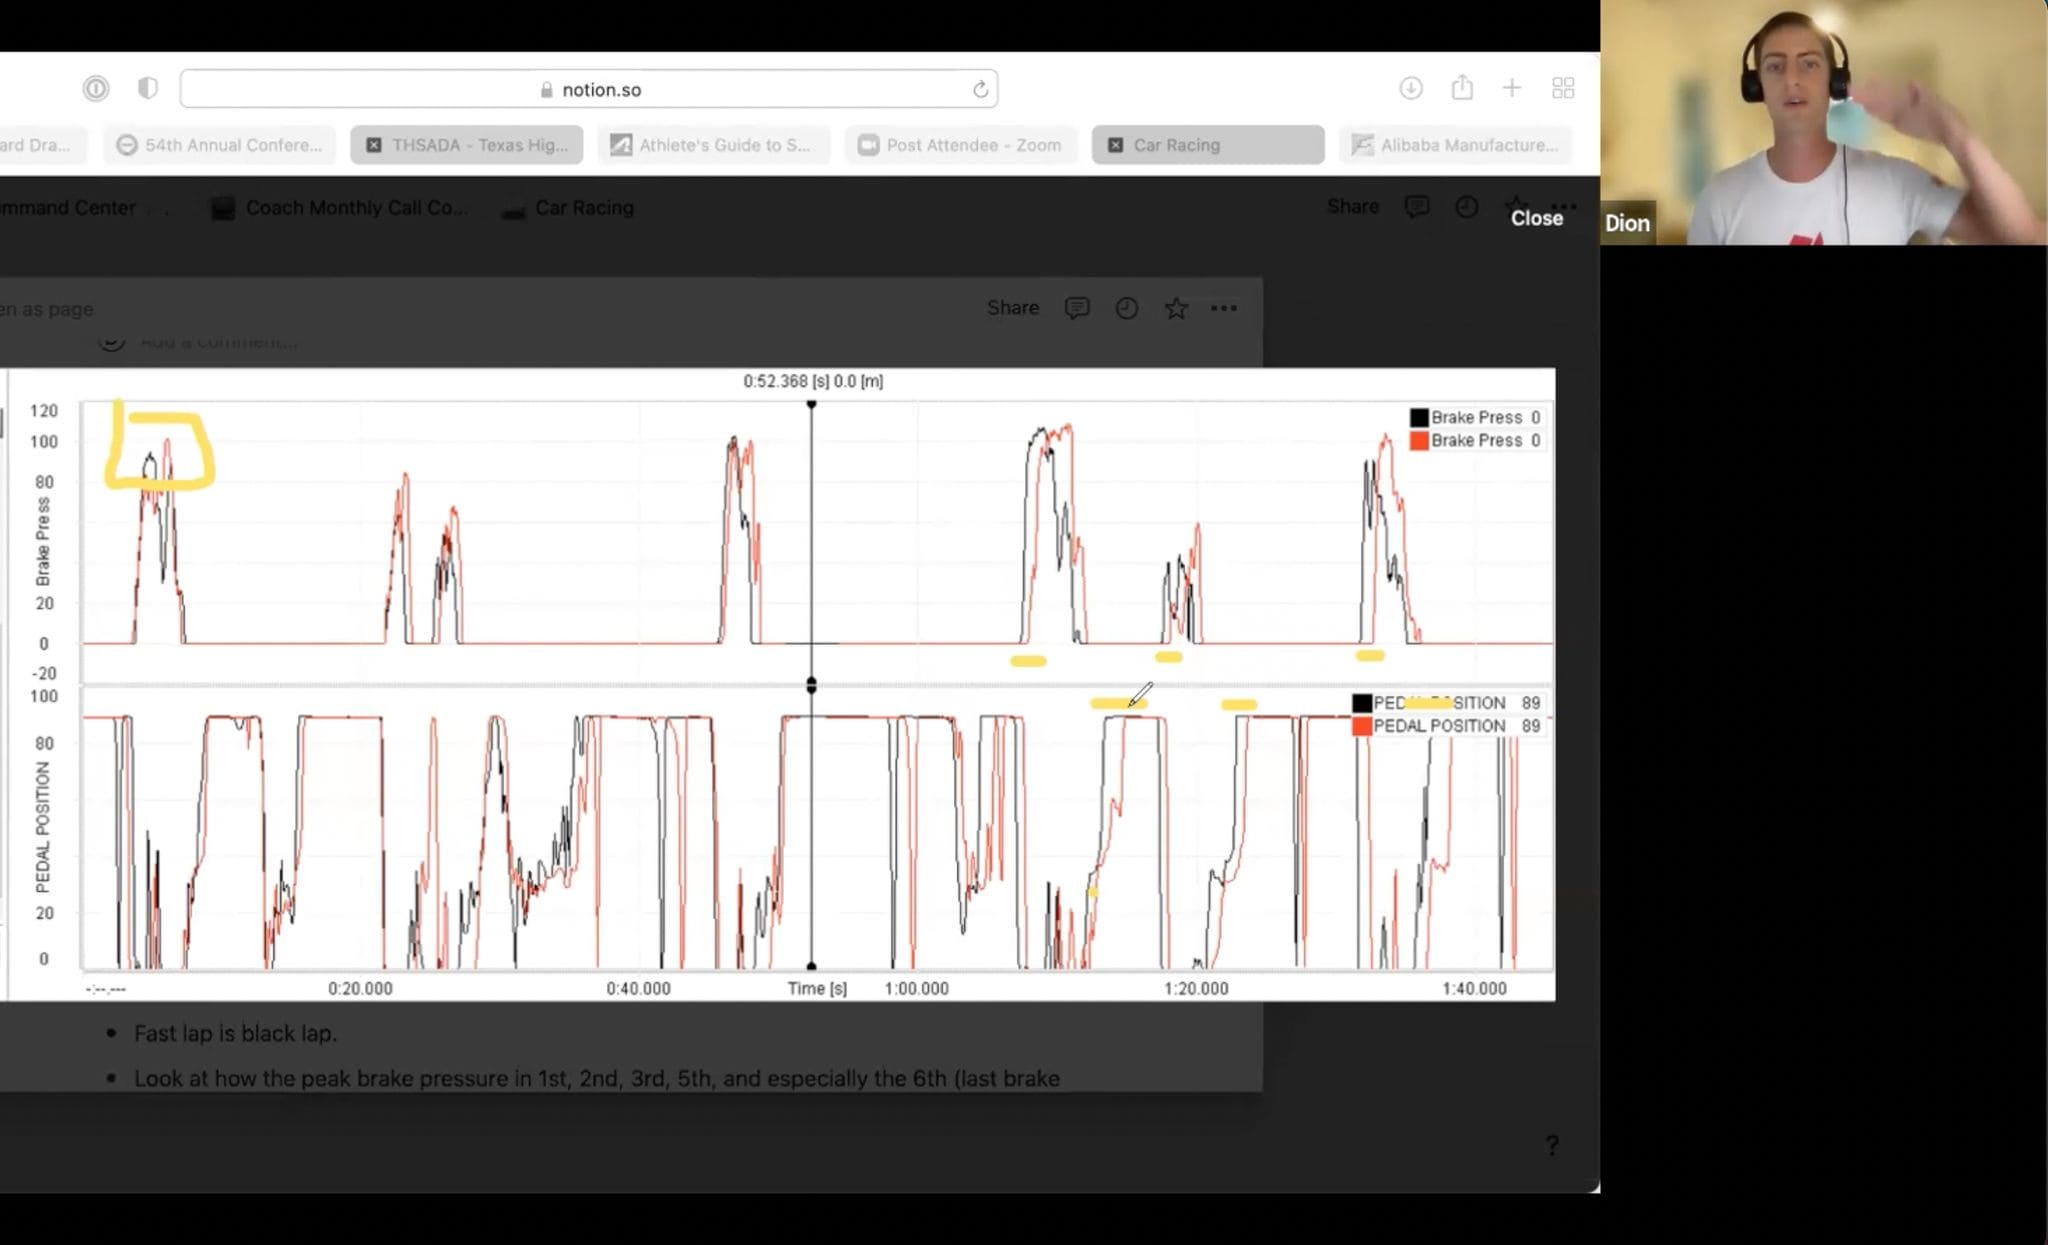This screenshot has width=2048, height=1245.
Task: Show the tab overview grid
Action: [x=1563, y=88]
